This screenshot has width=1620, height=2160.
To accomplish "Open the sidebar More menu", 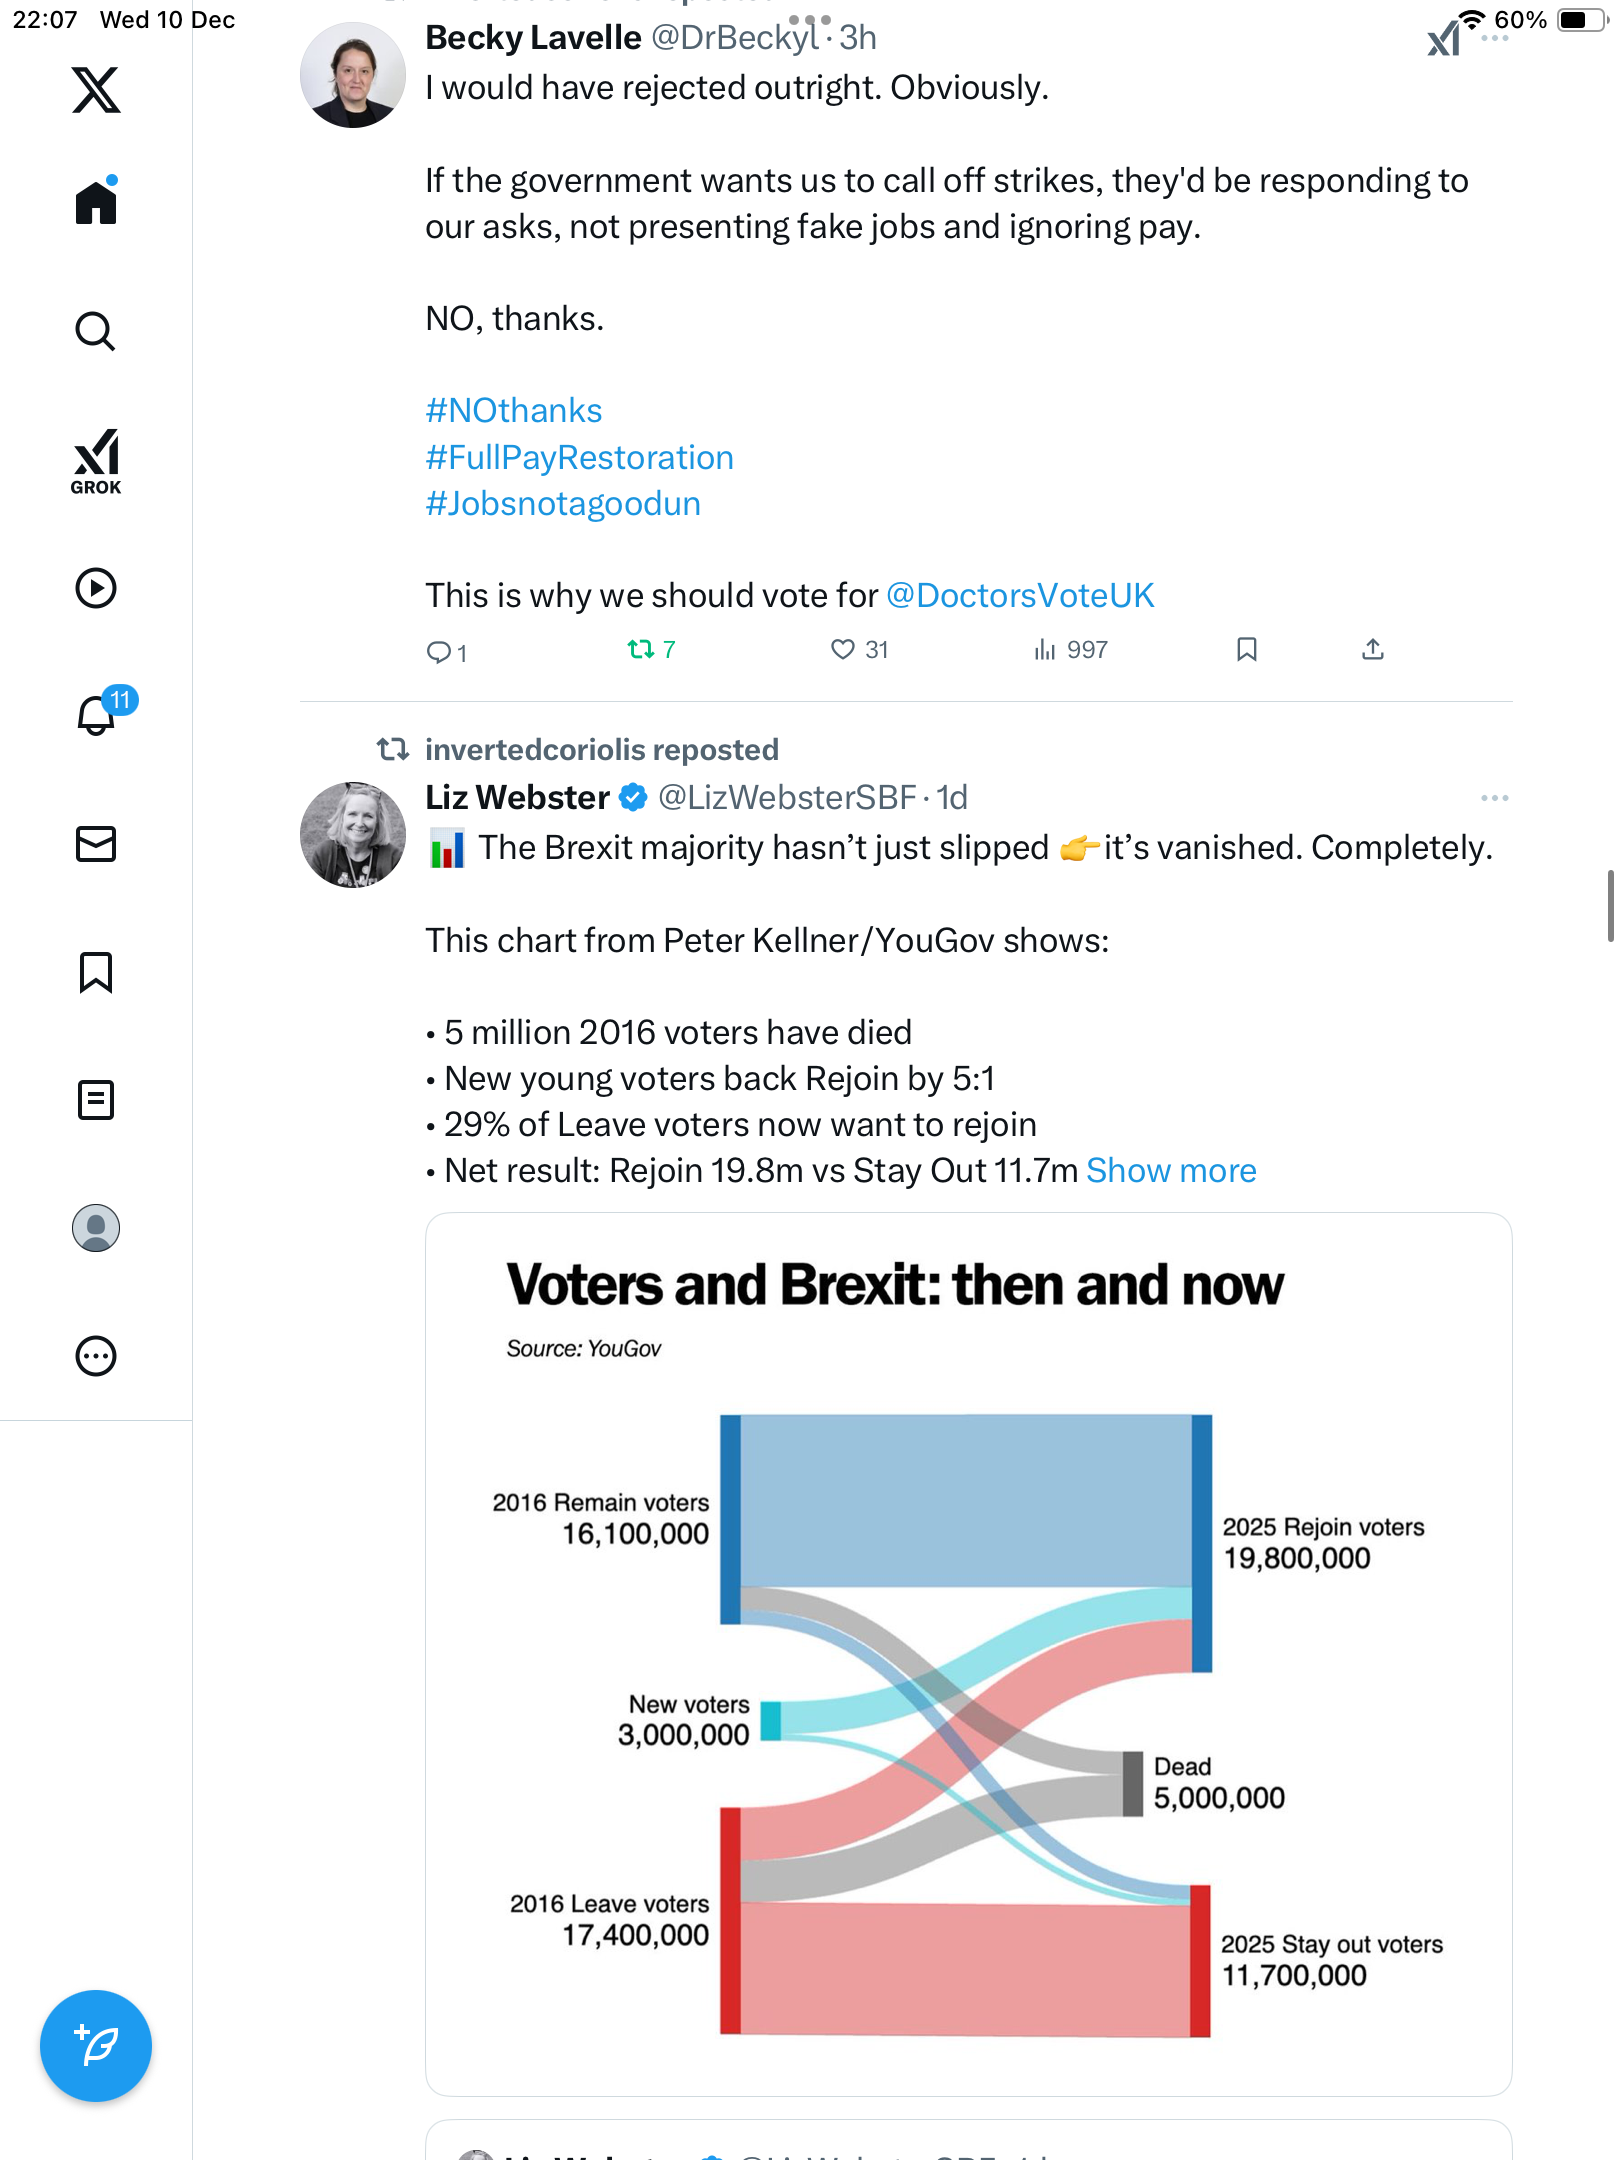I will click(x=96, y=1356).
